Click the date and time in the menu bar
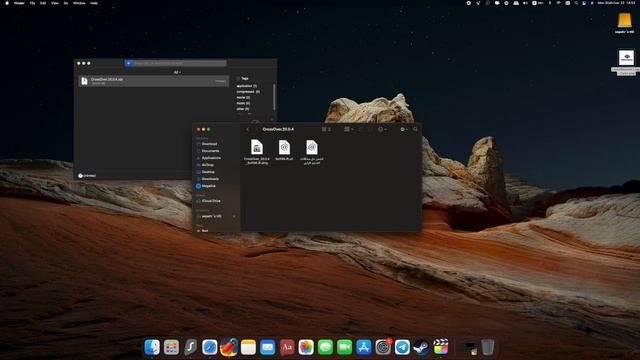Screen dimensions: 640x360 [x=616, y=3]
